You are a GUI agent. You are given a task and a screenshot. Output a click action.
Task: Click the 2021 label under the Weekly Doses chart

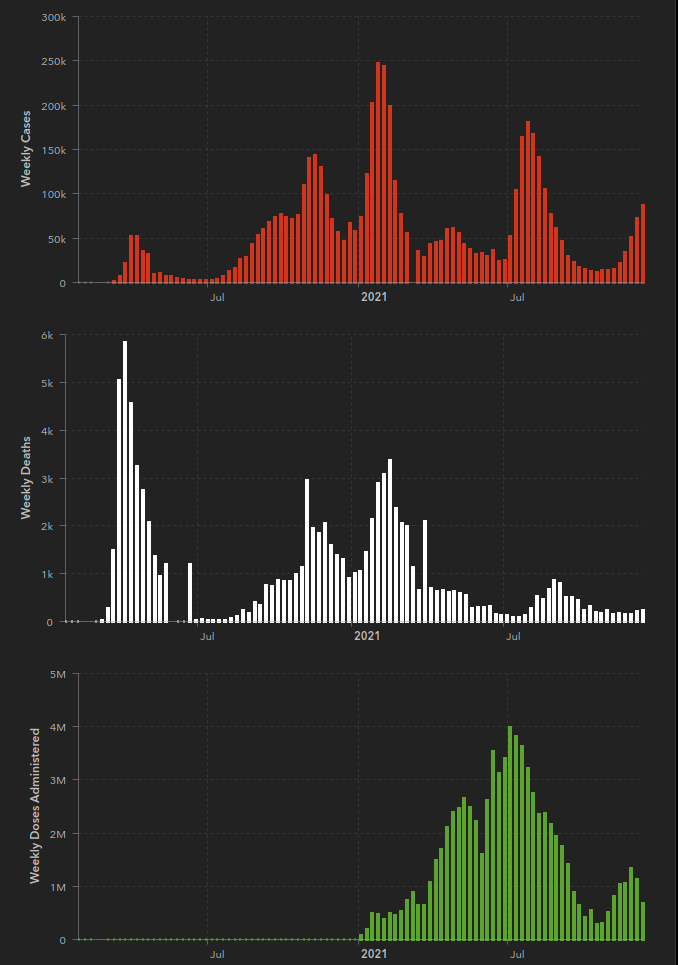point(373,954)
